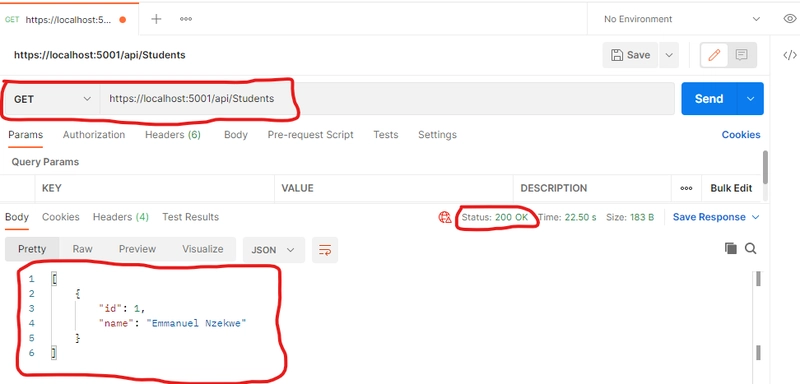800x384 pixels.
Task: Search the response with magnifier icon
Action: 750,248
